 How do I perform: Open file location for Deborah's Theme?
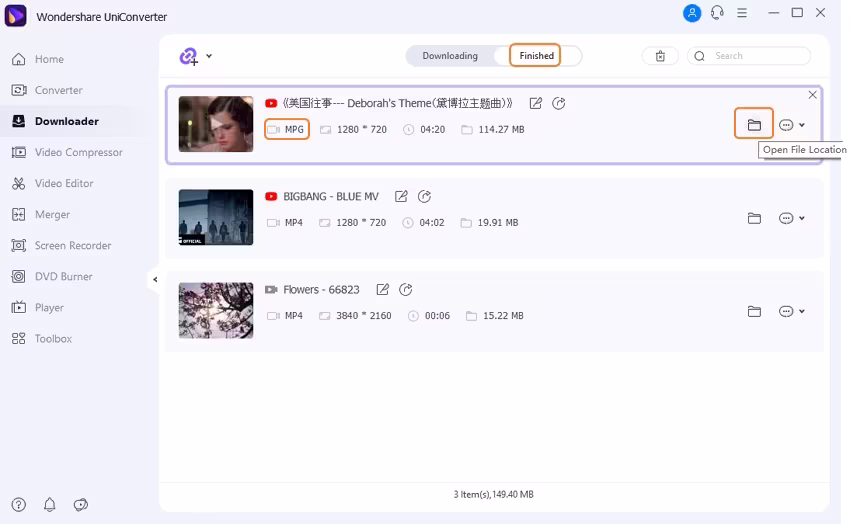click(x=754, y=124)
